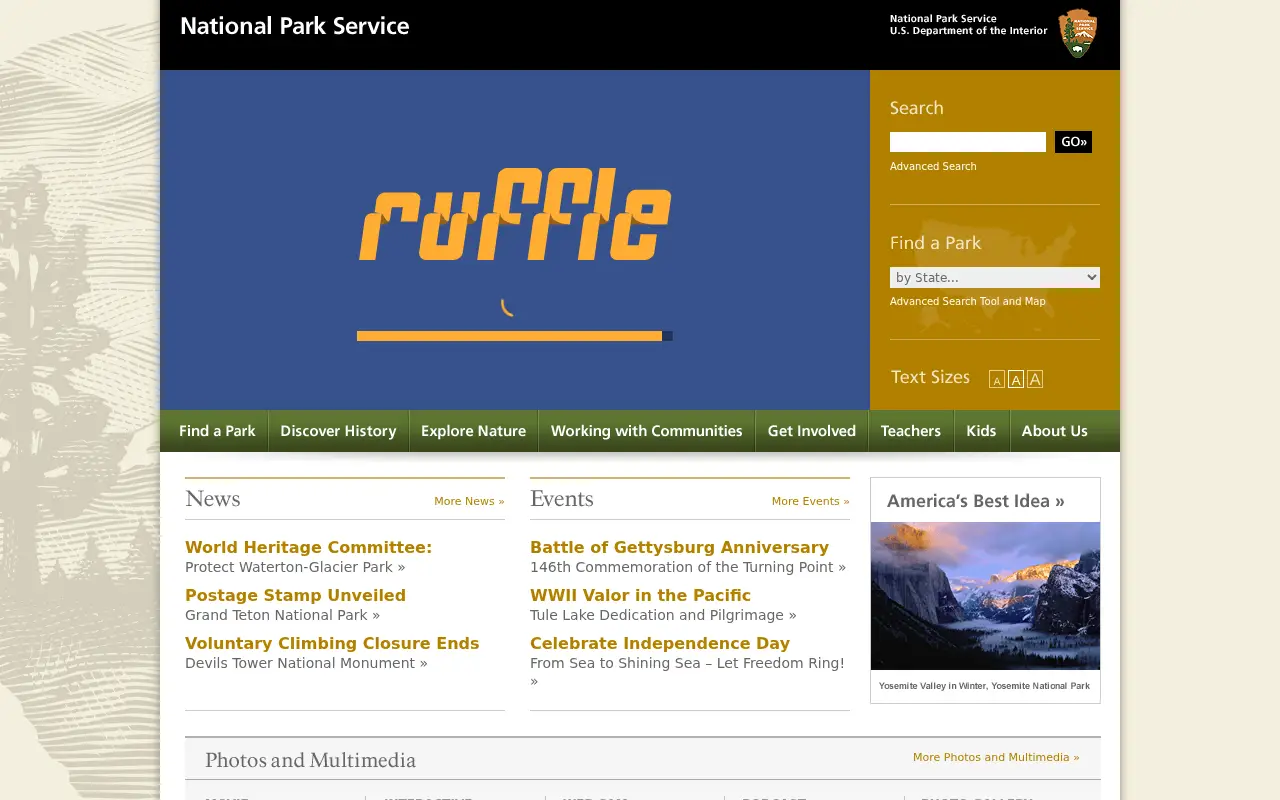Image resolution: width=1280 pixels, height=800 pixels.
Task: Select the largest text size A
Action: [1035, 379]
